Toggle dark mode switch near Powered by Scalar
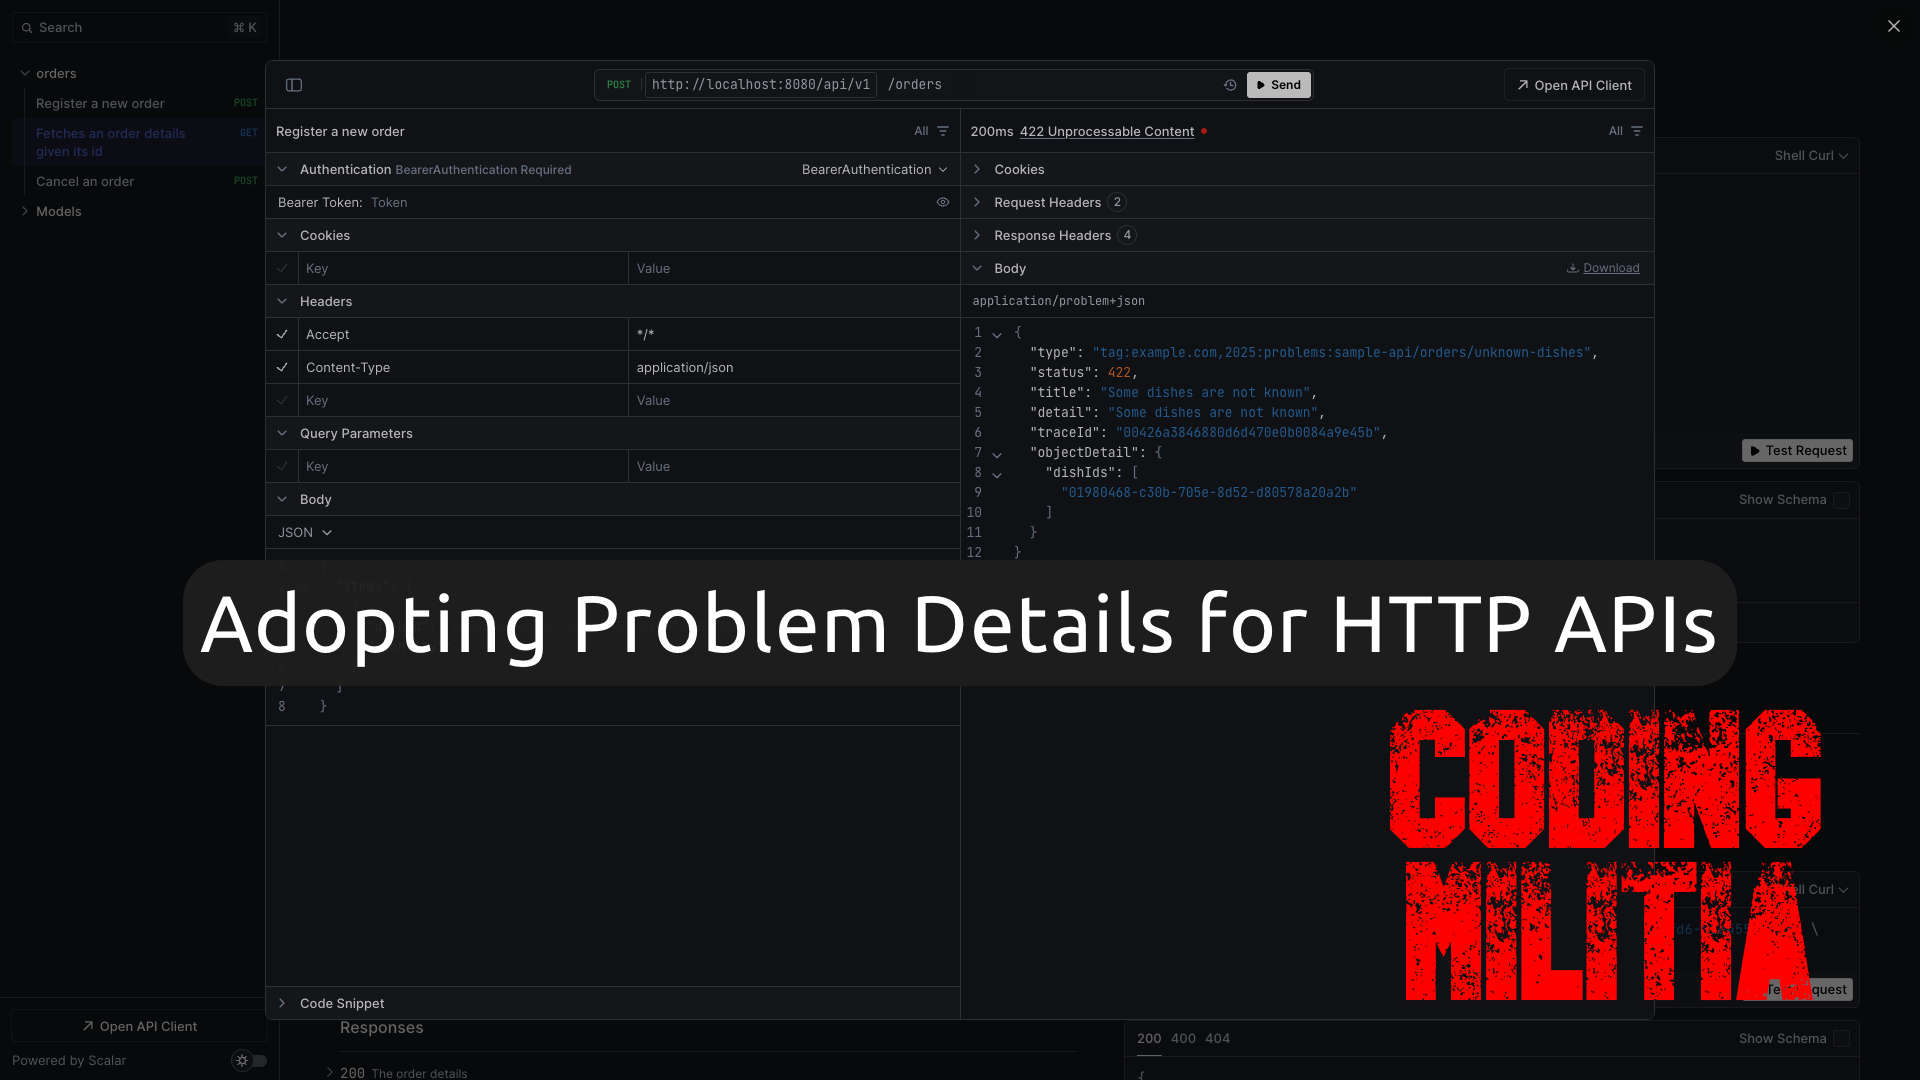The width and height of the screenshot is (1920, 1080). coord(250,1061)
